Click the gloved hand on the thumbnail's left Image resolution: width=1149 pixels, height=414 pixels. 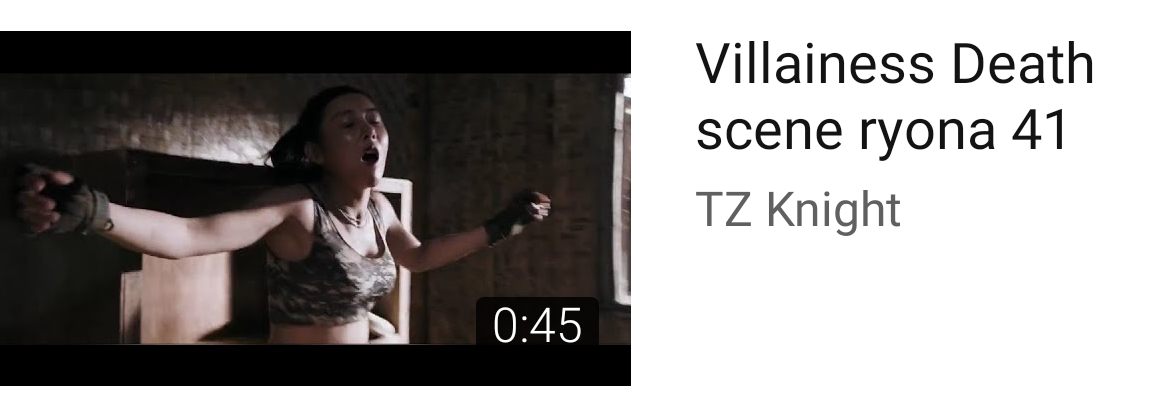[x=62, y=200]
